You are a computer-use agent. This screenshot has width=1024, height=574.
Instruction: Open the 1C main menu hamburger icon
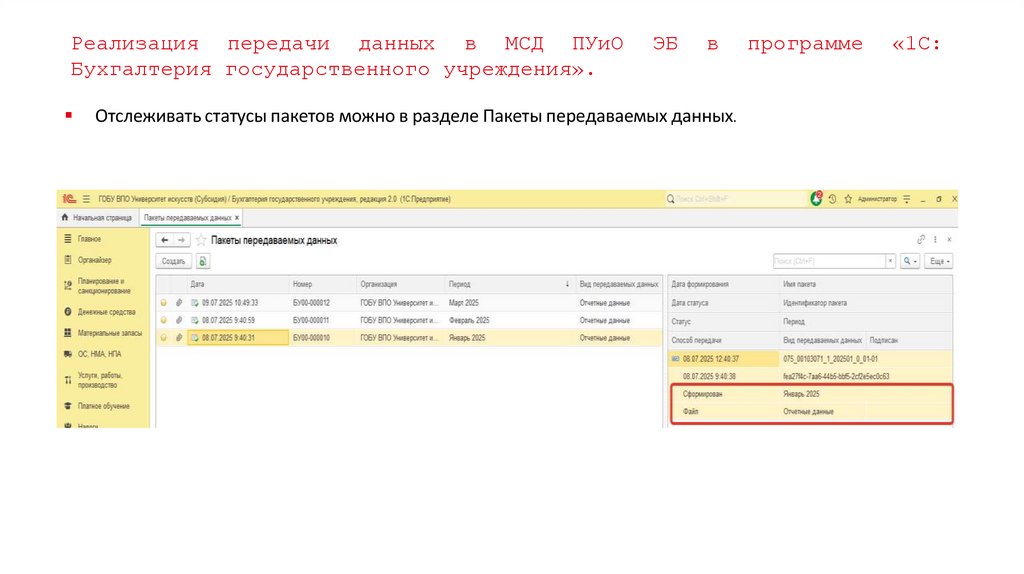86,199
